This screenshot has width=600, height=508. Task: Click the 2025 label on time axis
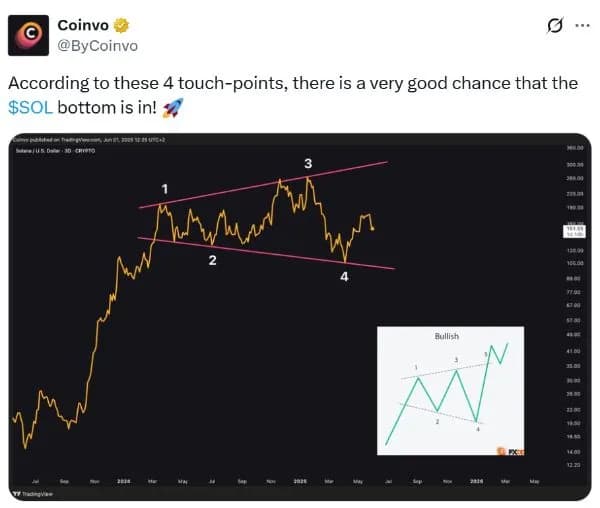coord(298,481)
